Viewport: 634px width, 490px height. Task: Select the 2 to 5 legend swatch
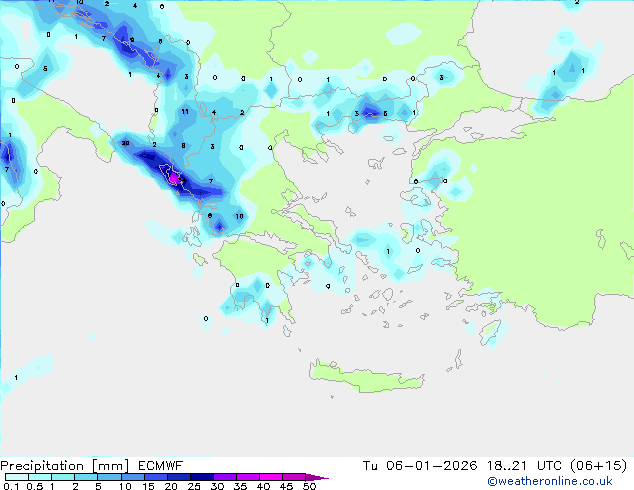pyautogui.click(x=86, y=477)
